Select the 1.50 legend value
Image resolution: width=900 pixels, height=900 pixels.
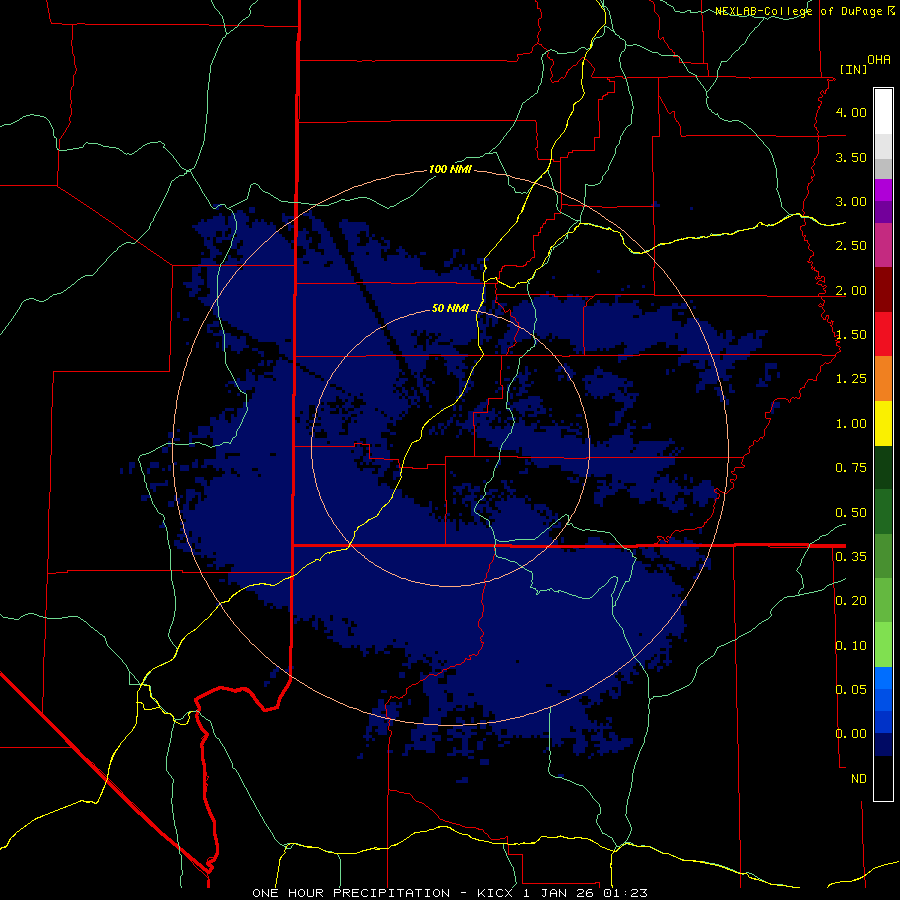click(851, 335)
